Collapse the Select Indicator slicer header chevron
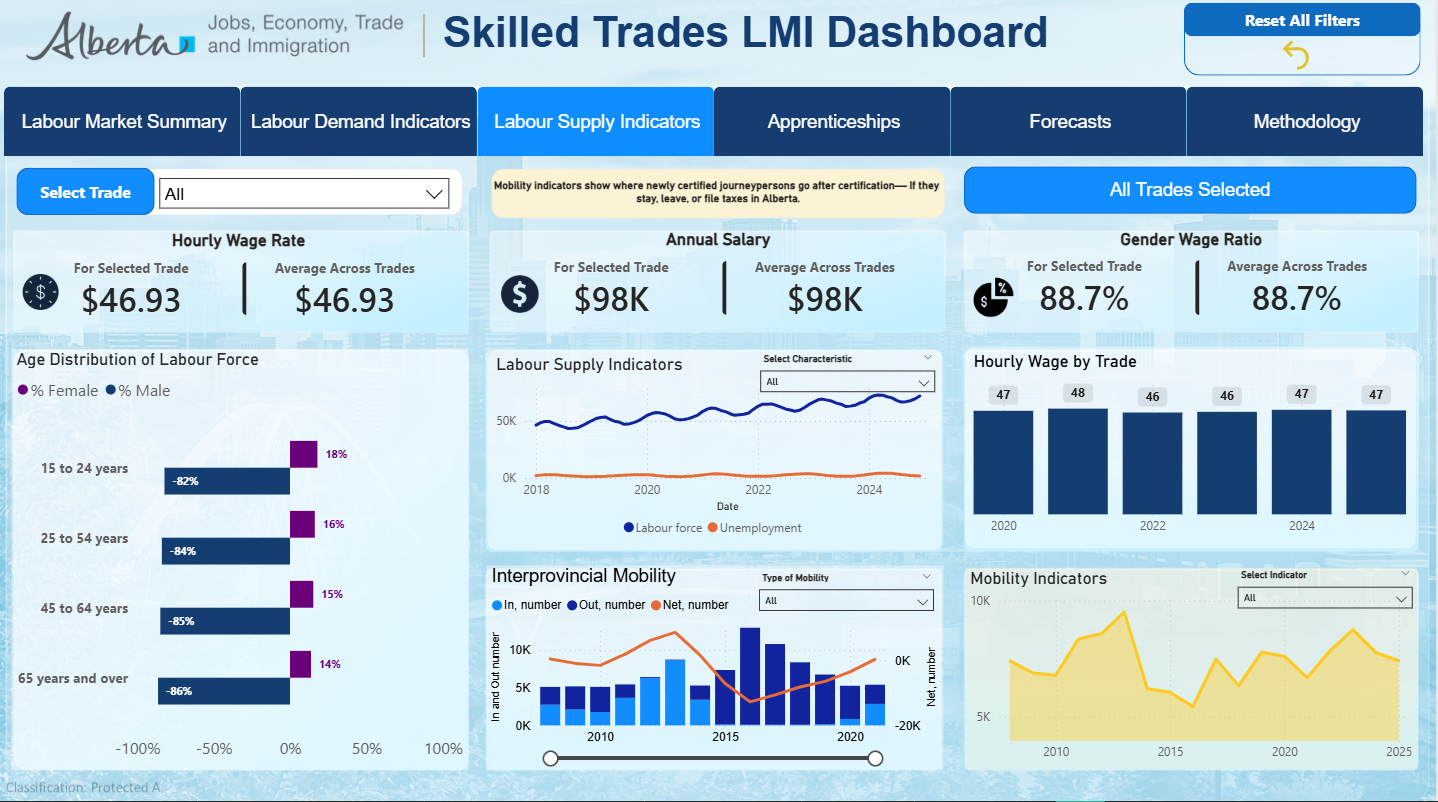Screen dimensions: 1438x802 point(1405,574)
